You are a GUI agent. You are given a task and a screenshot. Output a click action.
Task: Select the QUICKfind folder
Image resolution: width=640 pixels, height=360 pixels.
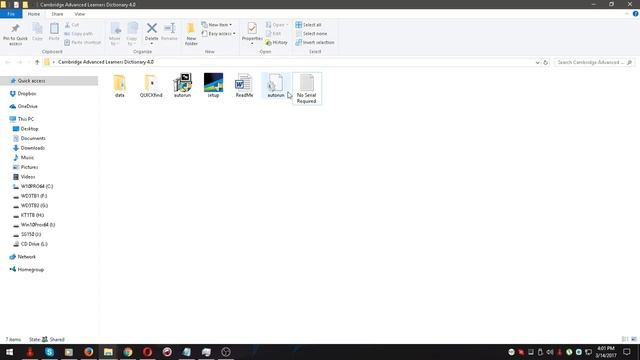pyautogui.click(x=151, y=85)
